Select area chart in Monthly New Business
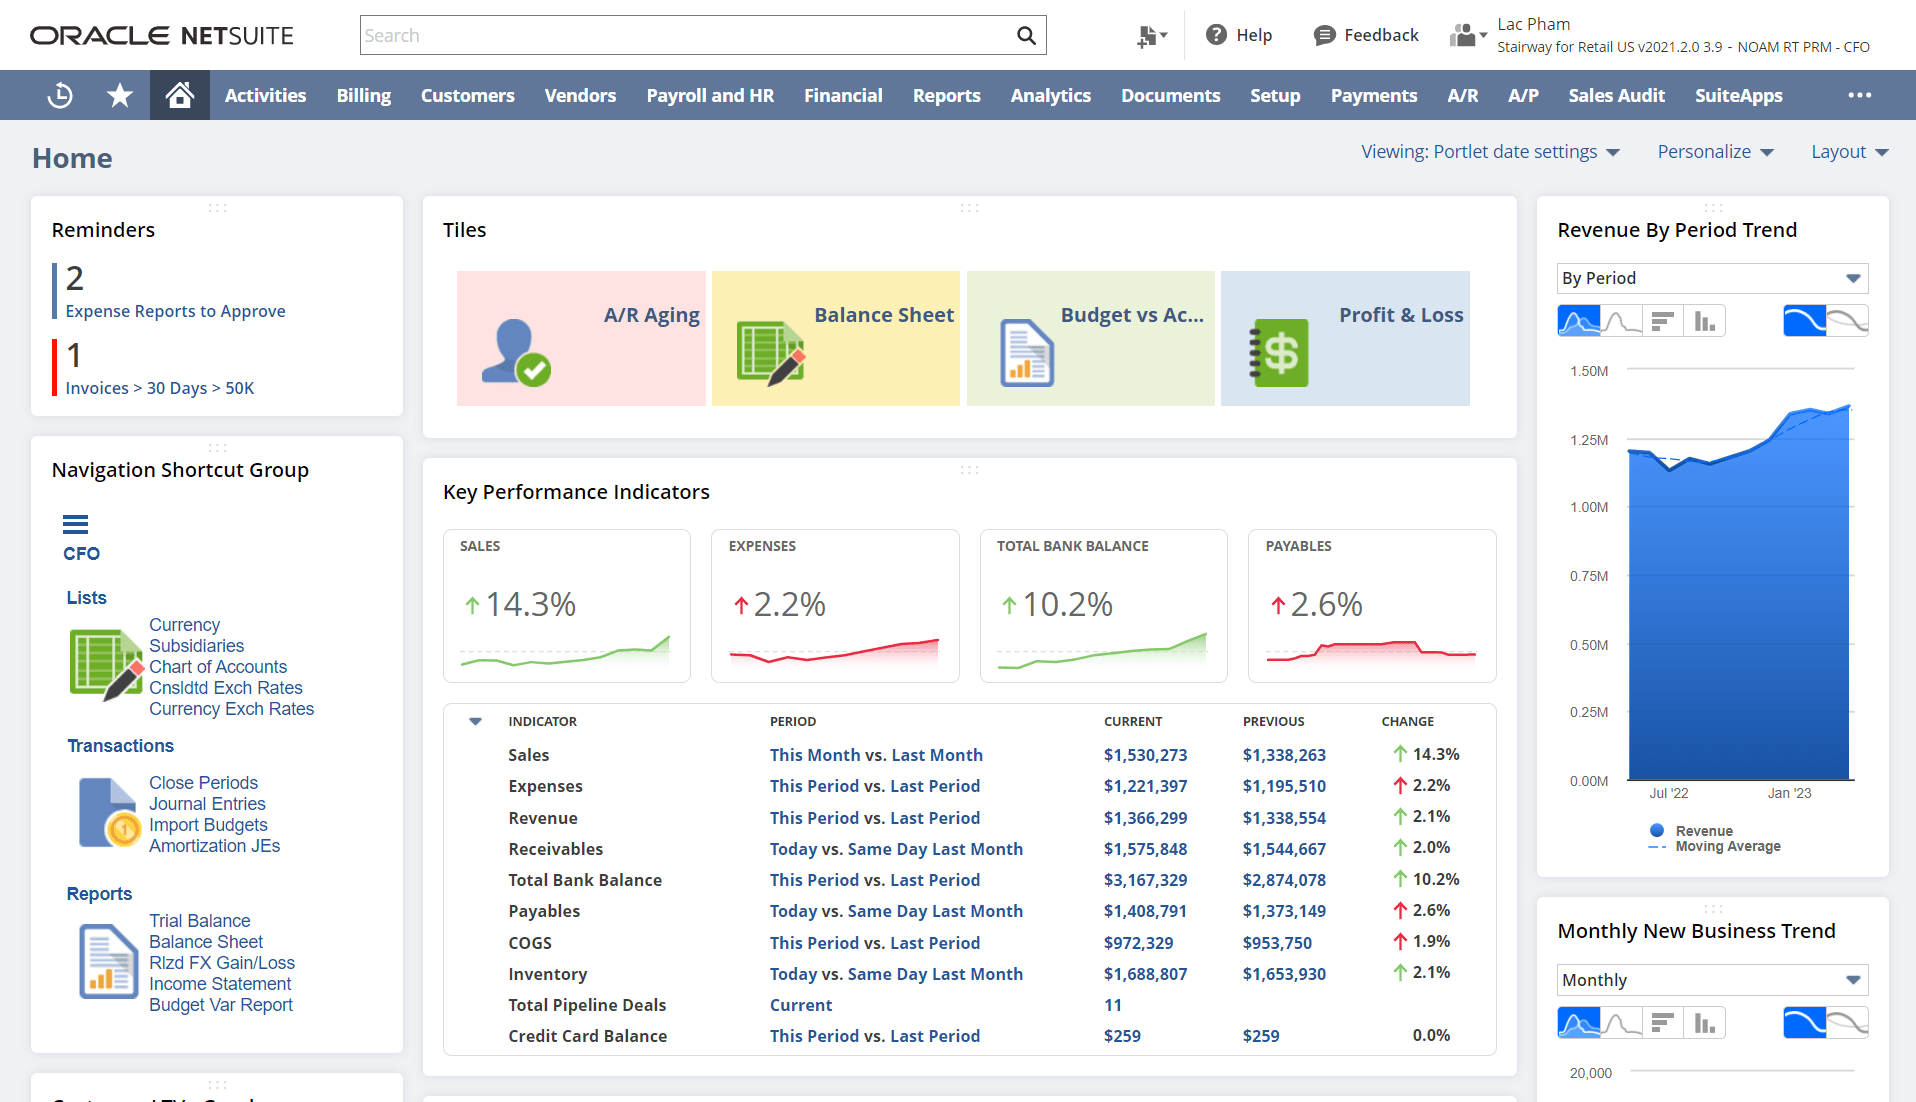 pos(1579,1023)
